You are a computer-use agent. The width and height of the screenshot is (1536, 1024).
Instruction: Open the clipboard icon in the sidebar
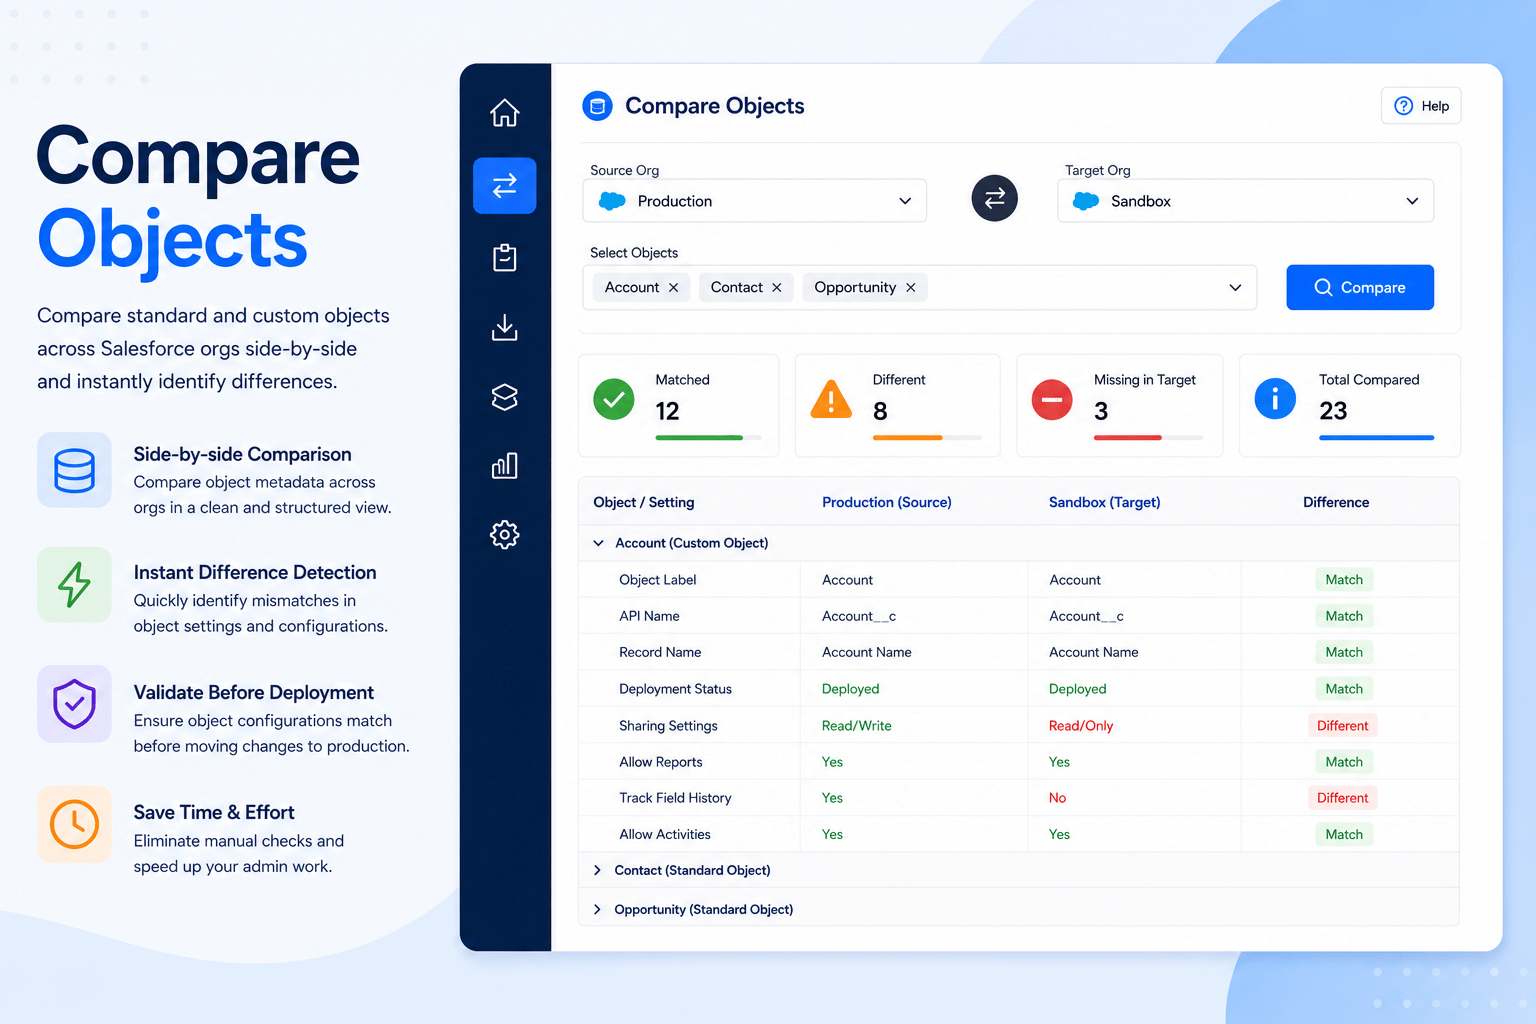[x=504, y=257]
